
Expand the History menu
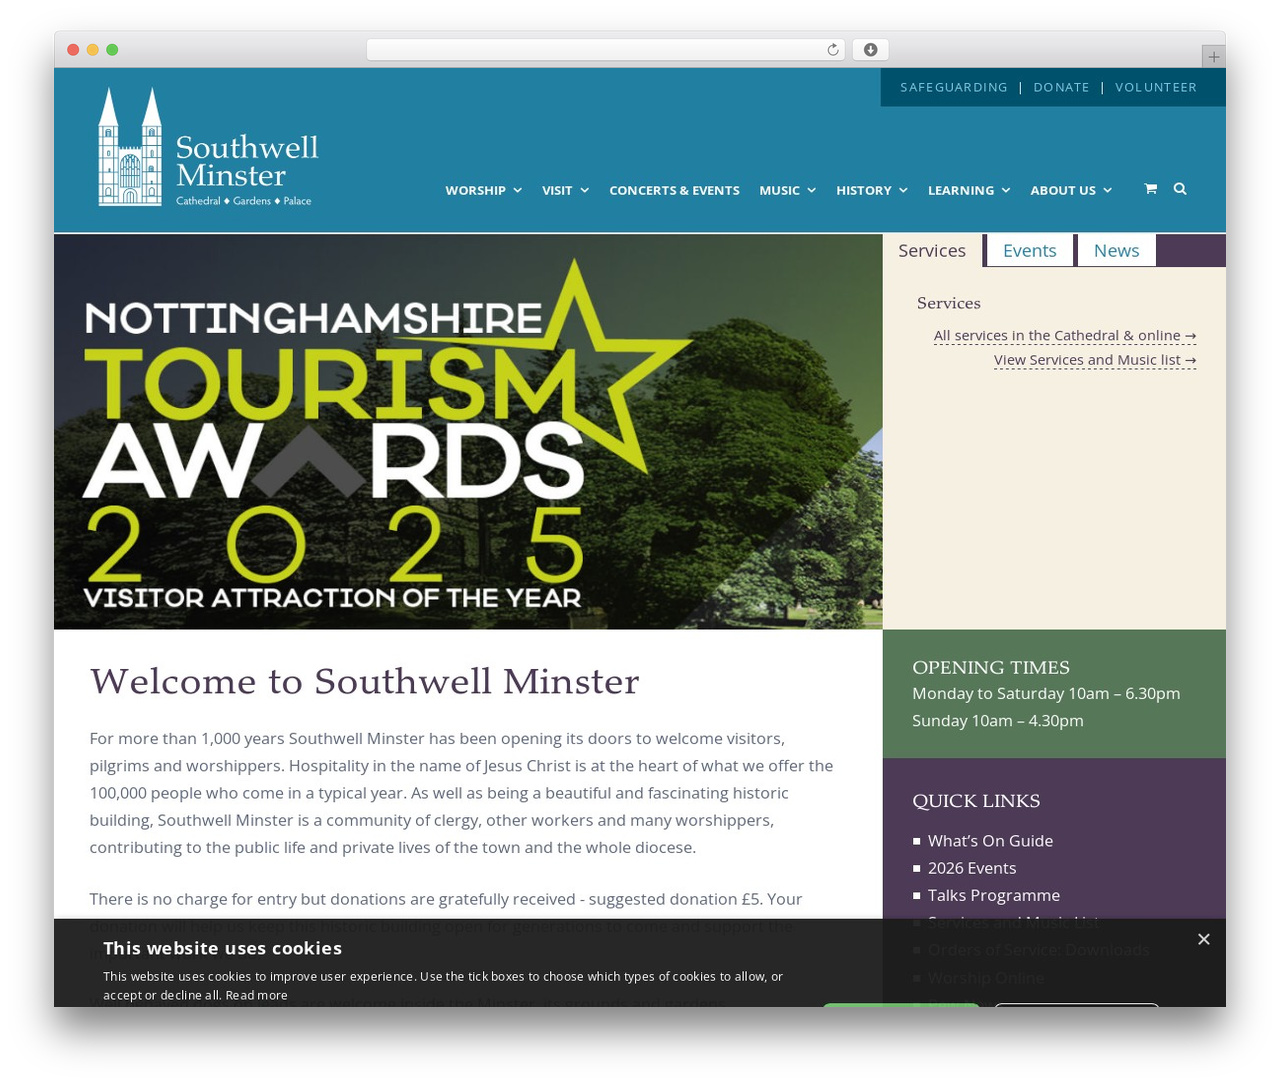pos(872,190)
